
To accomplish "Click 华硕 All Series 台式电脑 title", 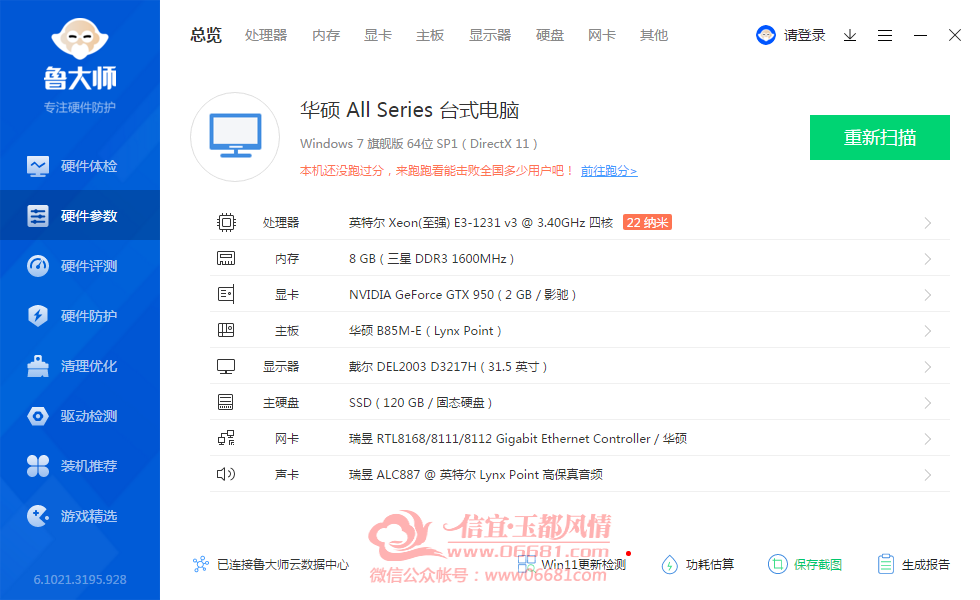I will click(409, 110).
